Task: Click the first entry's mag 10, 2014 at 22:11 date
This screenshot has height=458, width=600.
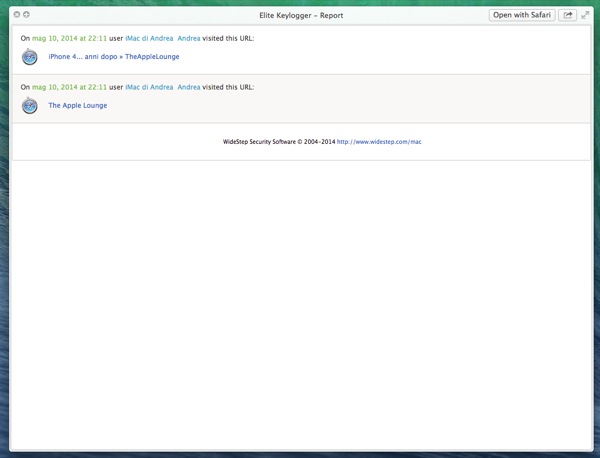Action: [x=69, y=38]
